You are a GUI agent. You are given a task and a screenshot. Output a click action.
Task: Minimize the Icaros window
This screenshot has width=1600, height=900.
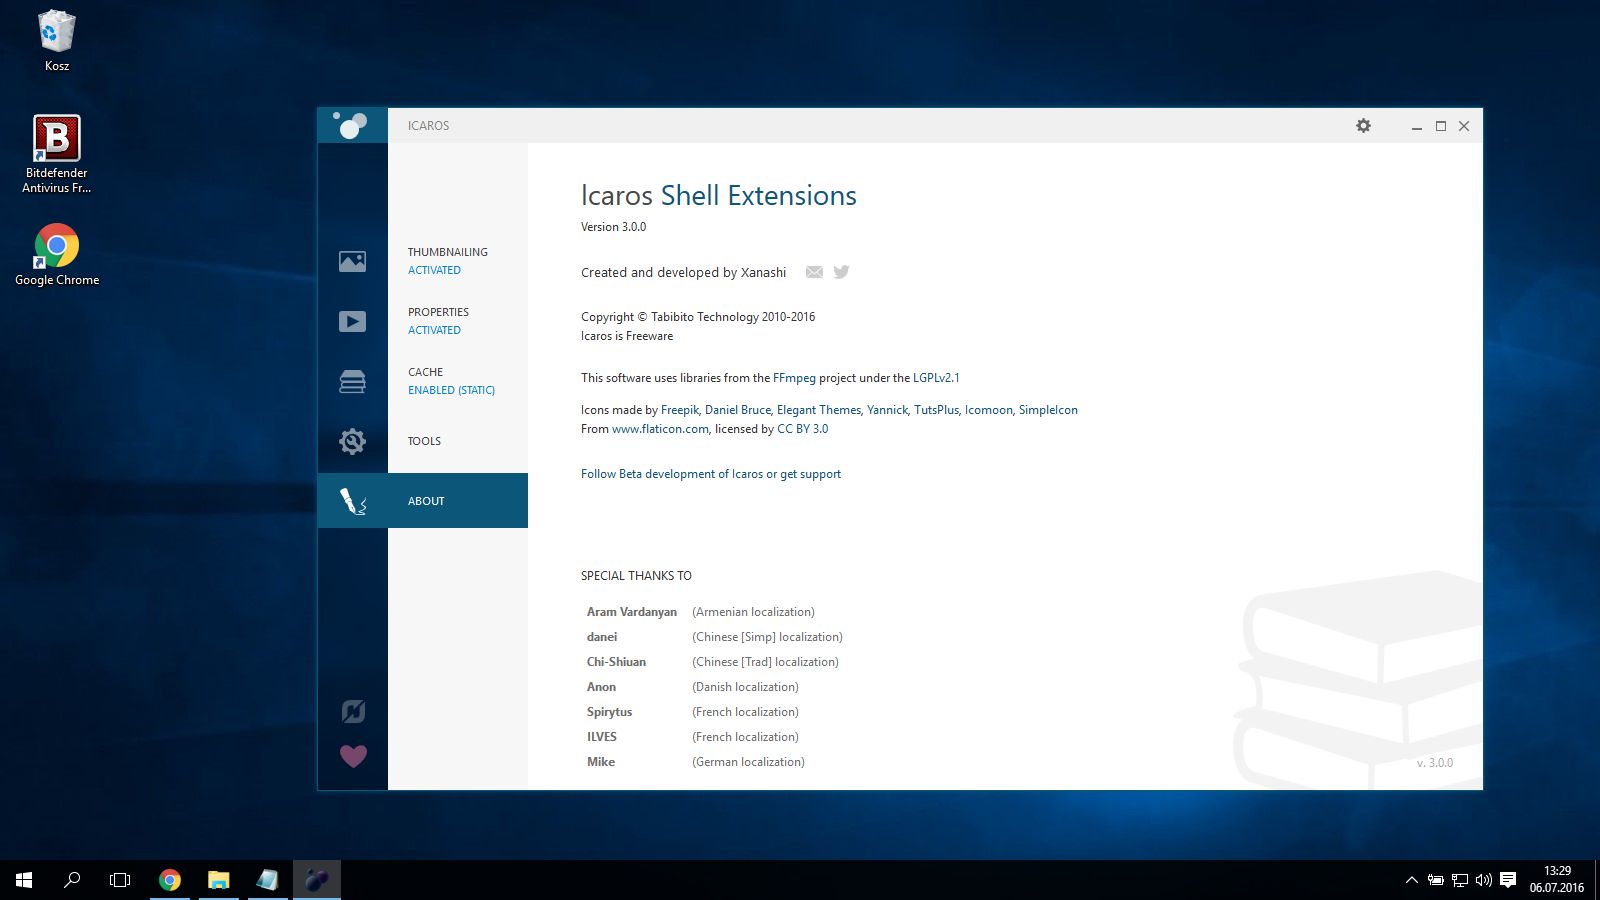1417,126
